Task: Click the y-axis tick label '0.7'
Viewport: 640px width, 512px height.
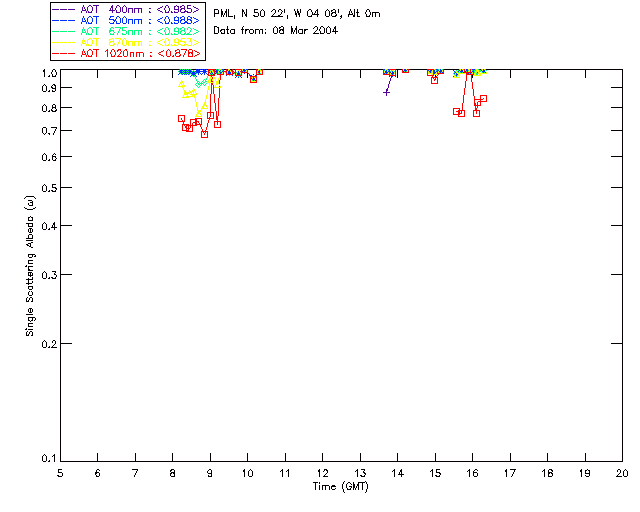Action: [x=49, y=131]
